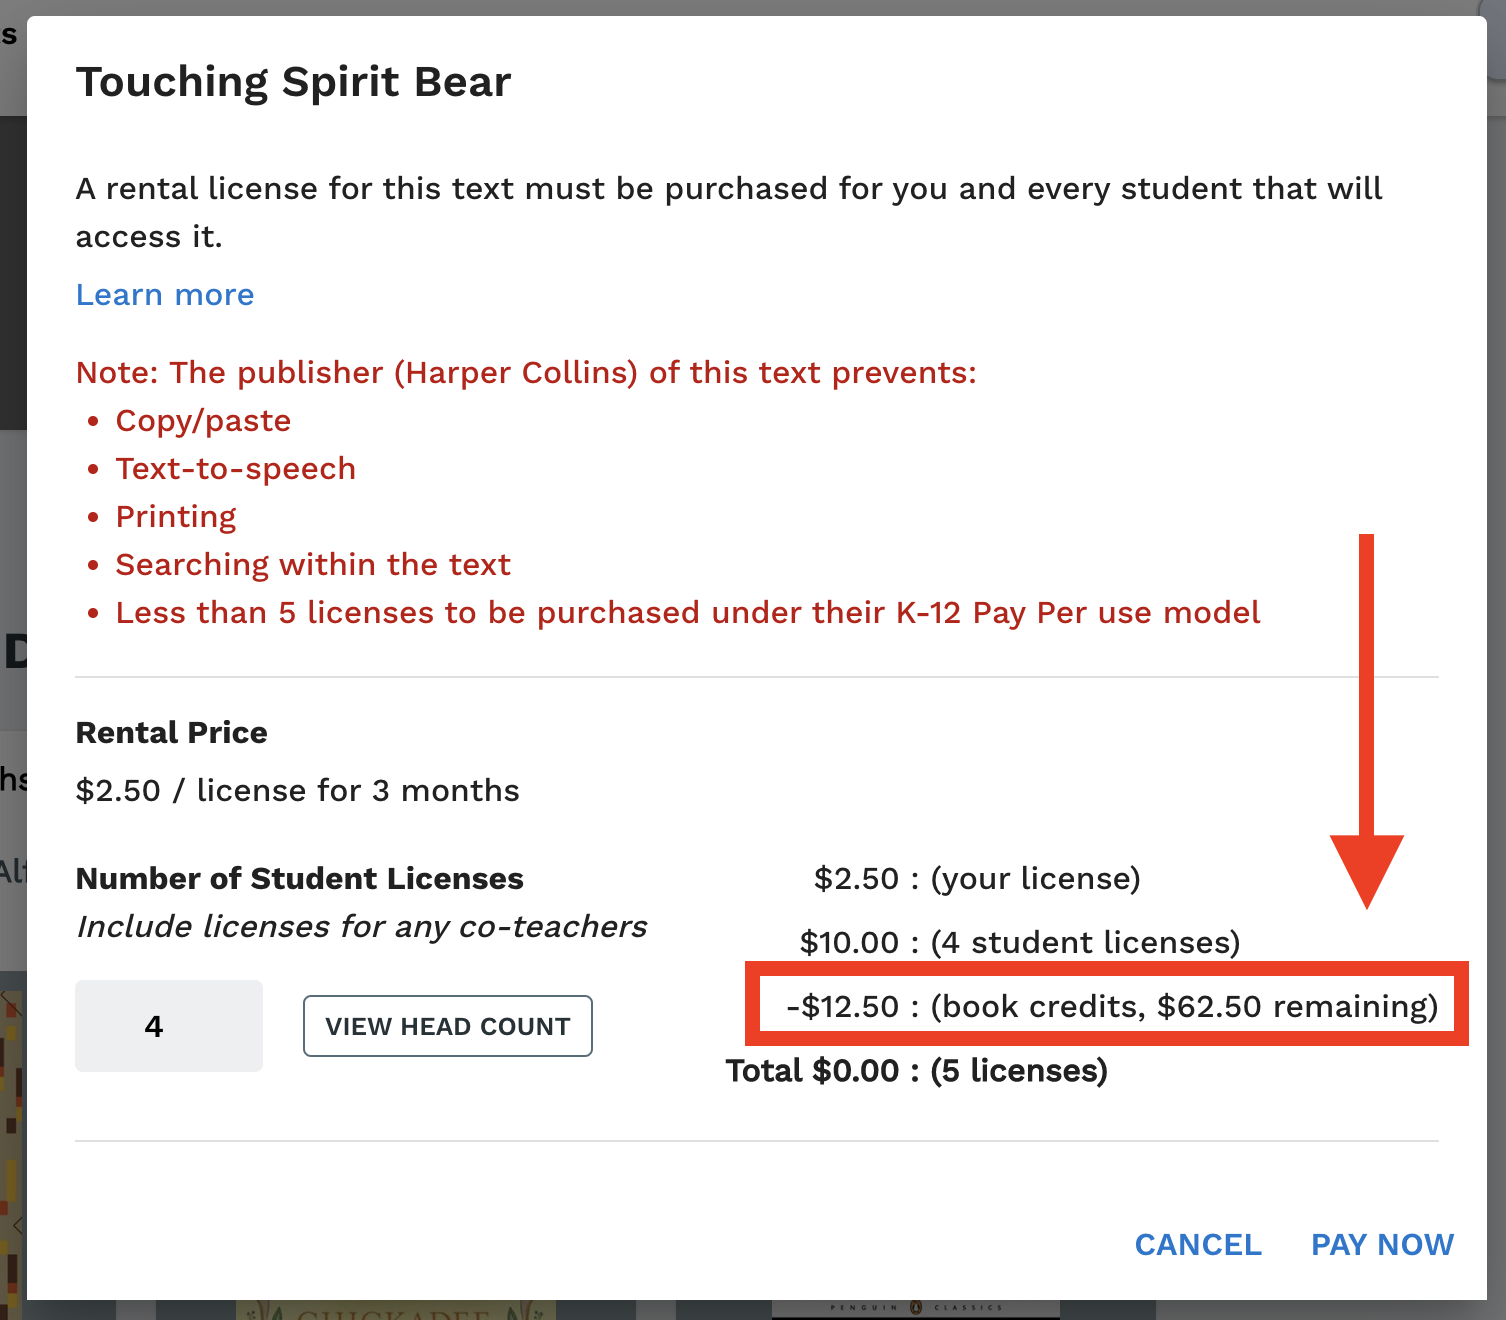Open VIEW HEAD COUNT

(x=447, y=1026)
